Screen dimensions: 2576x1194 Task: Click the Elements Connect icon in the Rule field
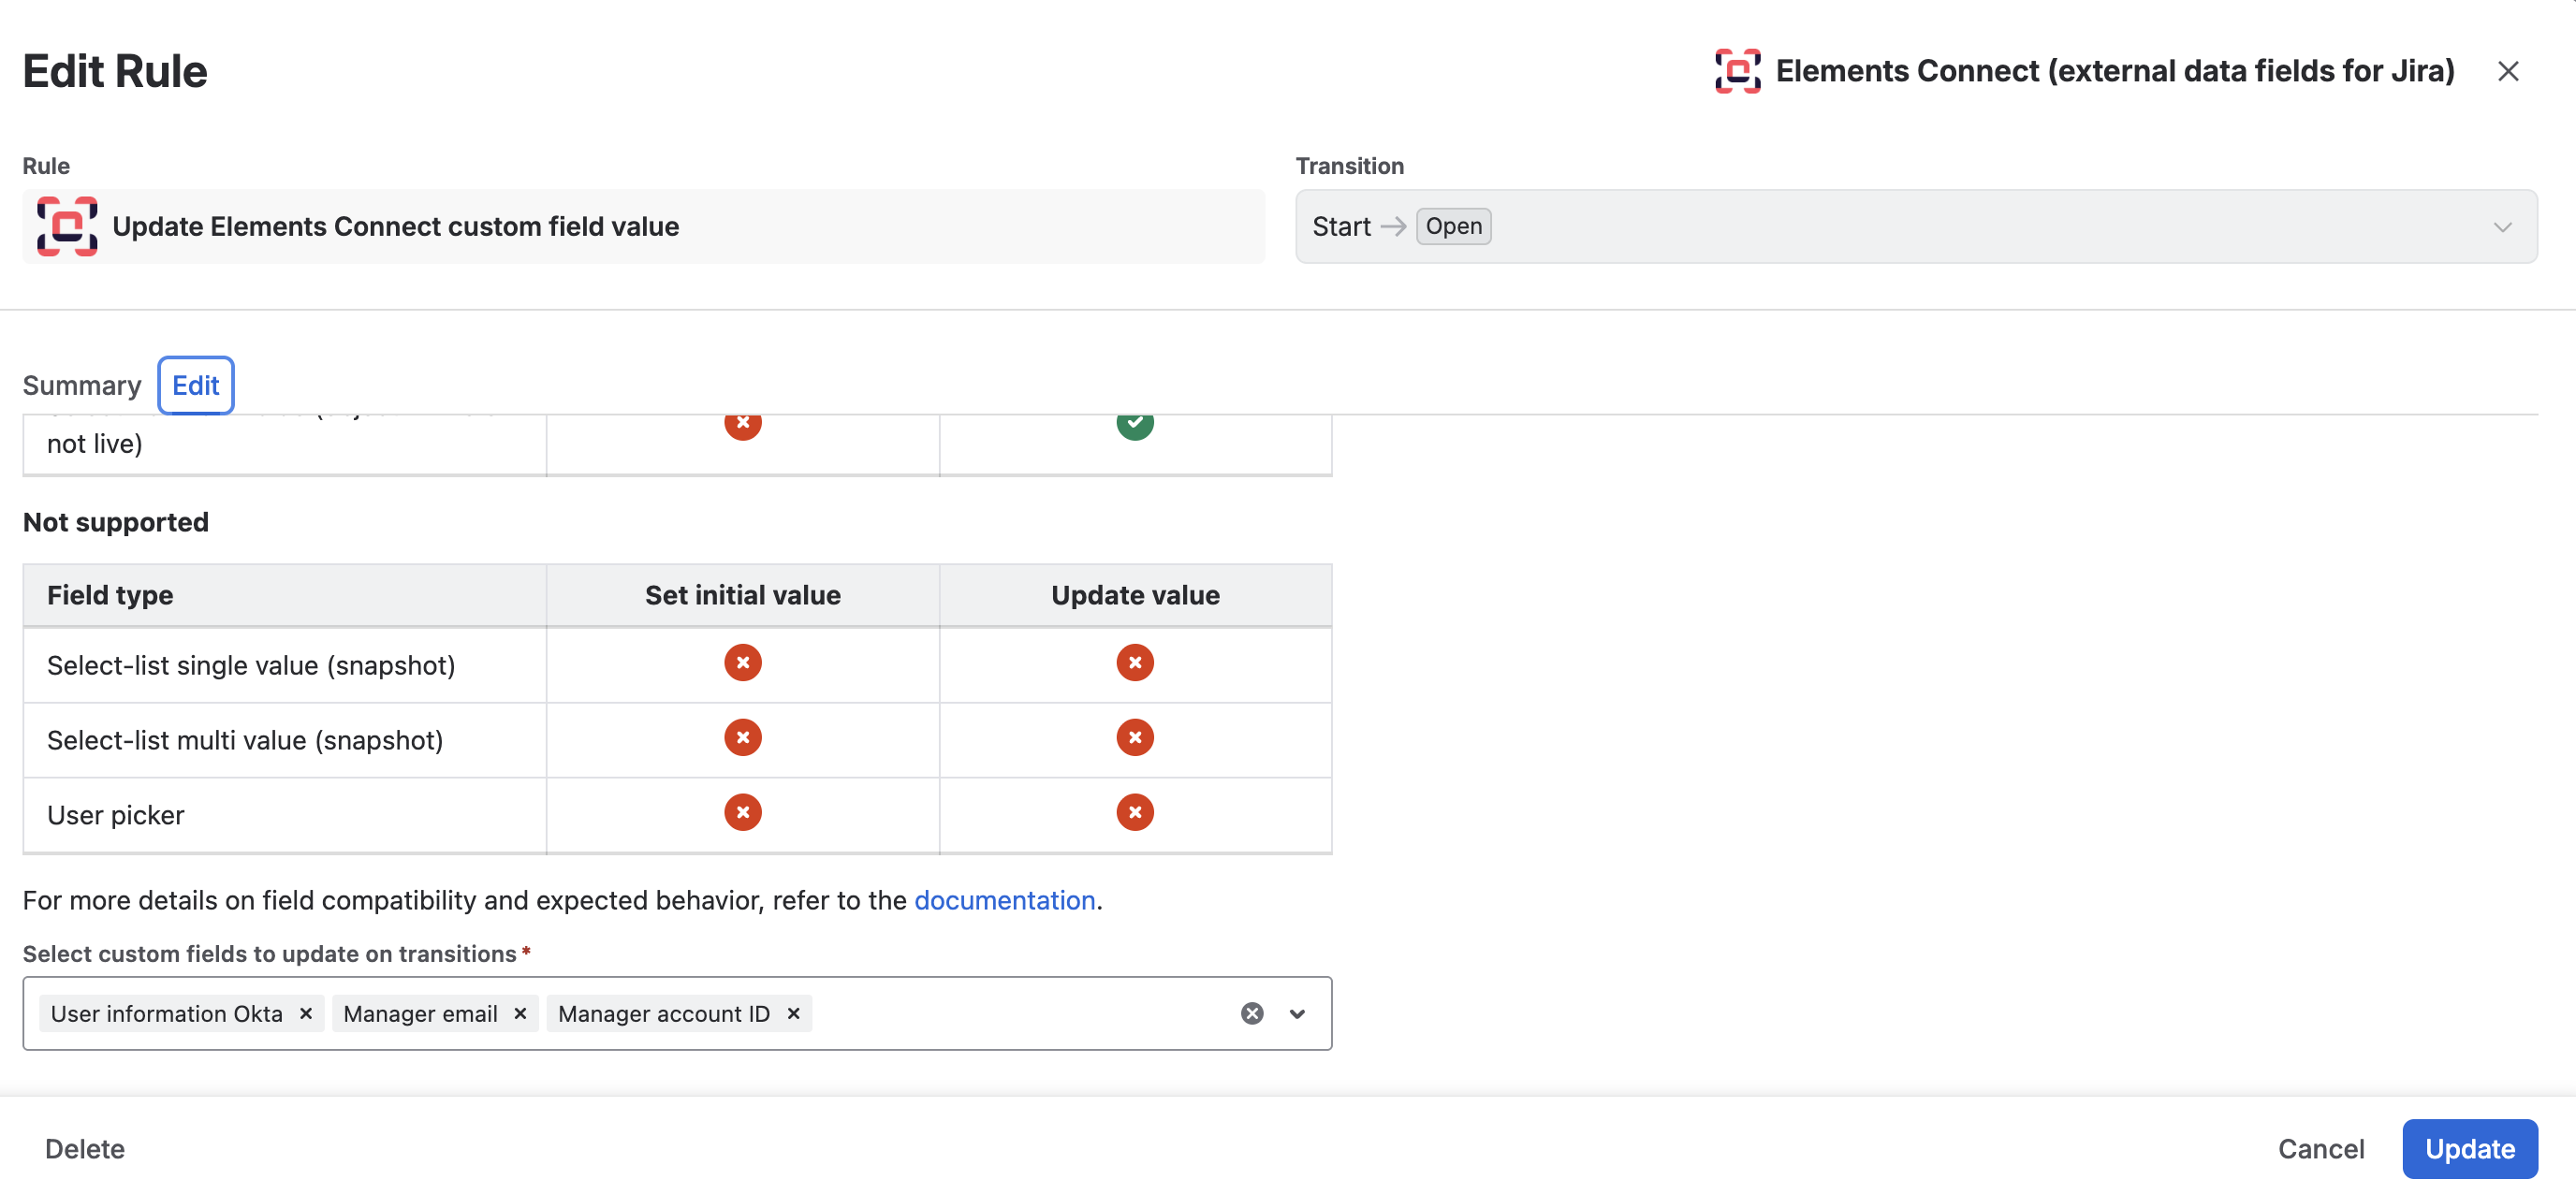67,226
